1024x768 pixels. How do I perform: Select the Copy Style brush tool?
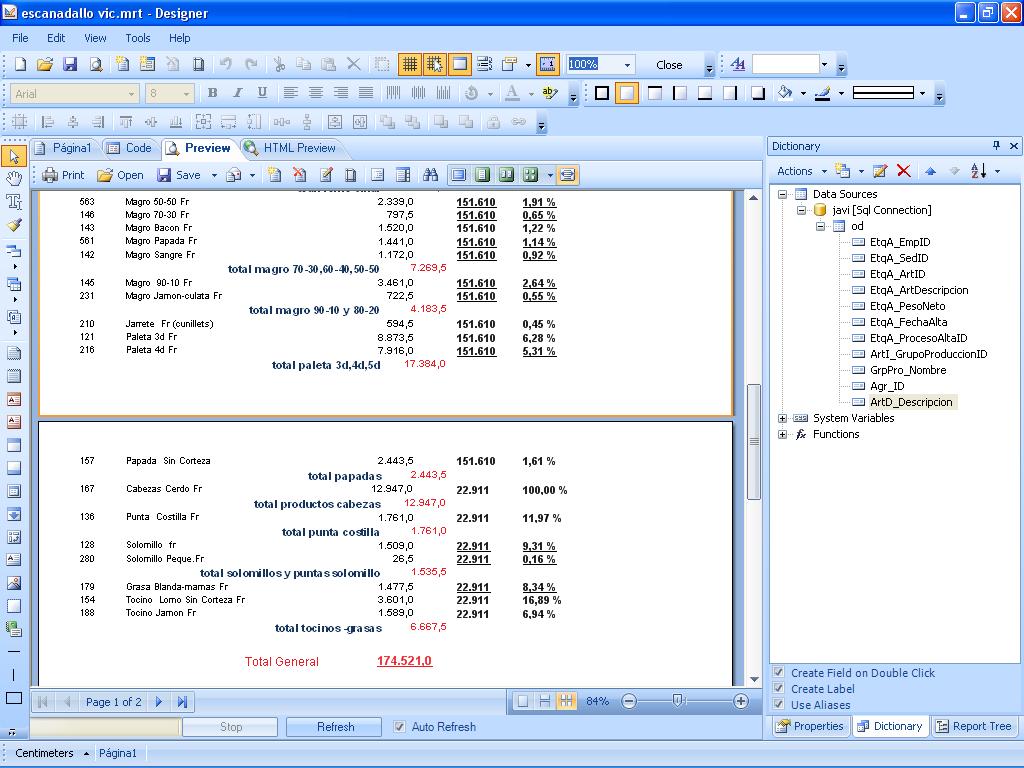coord(14,225)
